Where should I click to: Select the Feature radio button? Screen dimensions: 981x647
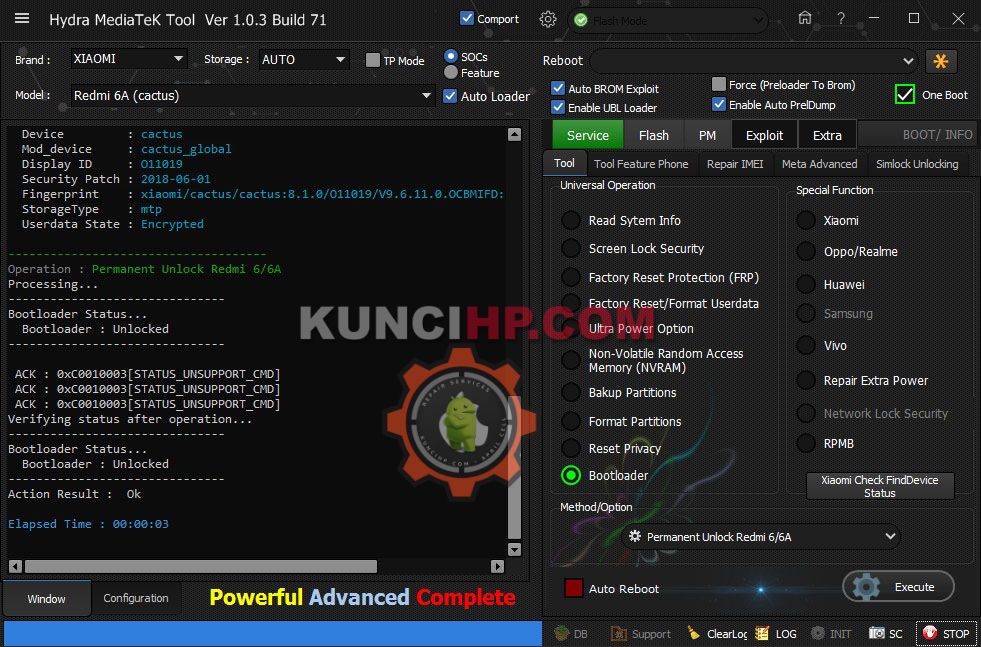pyautogui.click(x=450, y=73)
